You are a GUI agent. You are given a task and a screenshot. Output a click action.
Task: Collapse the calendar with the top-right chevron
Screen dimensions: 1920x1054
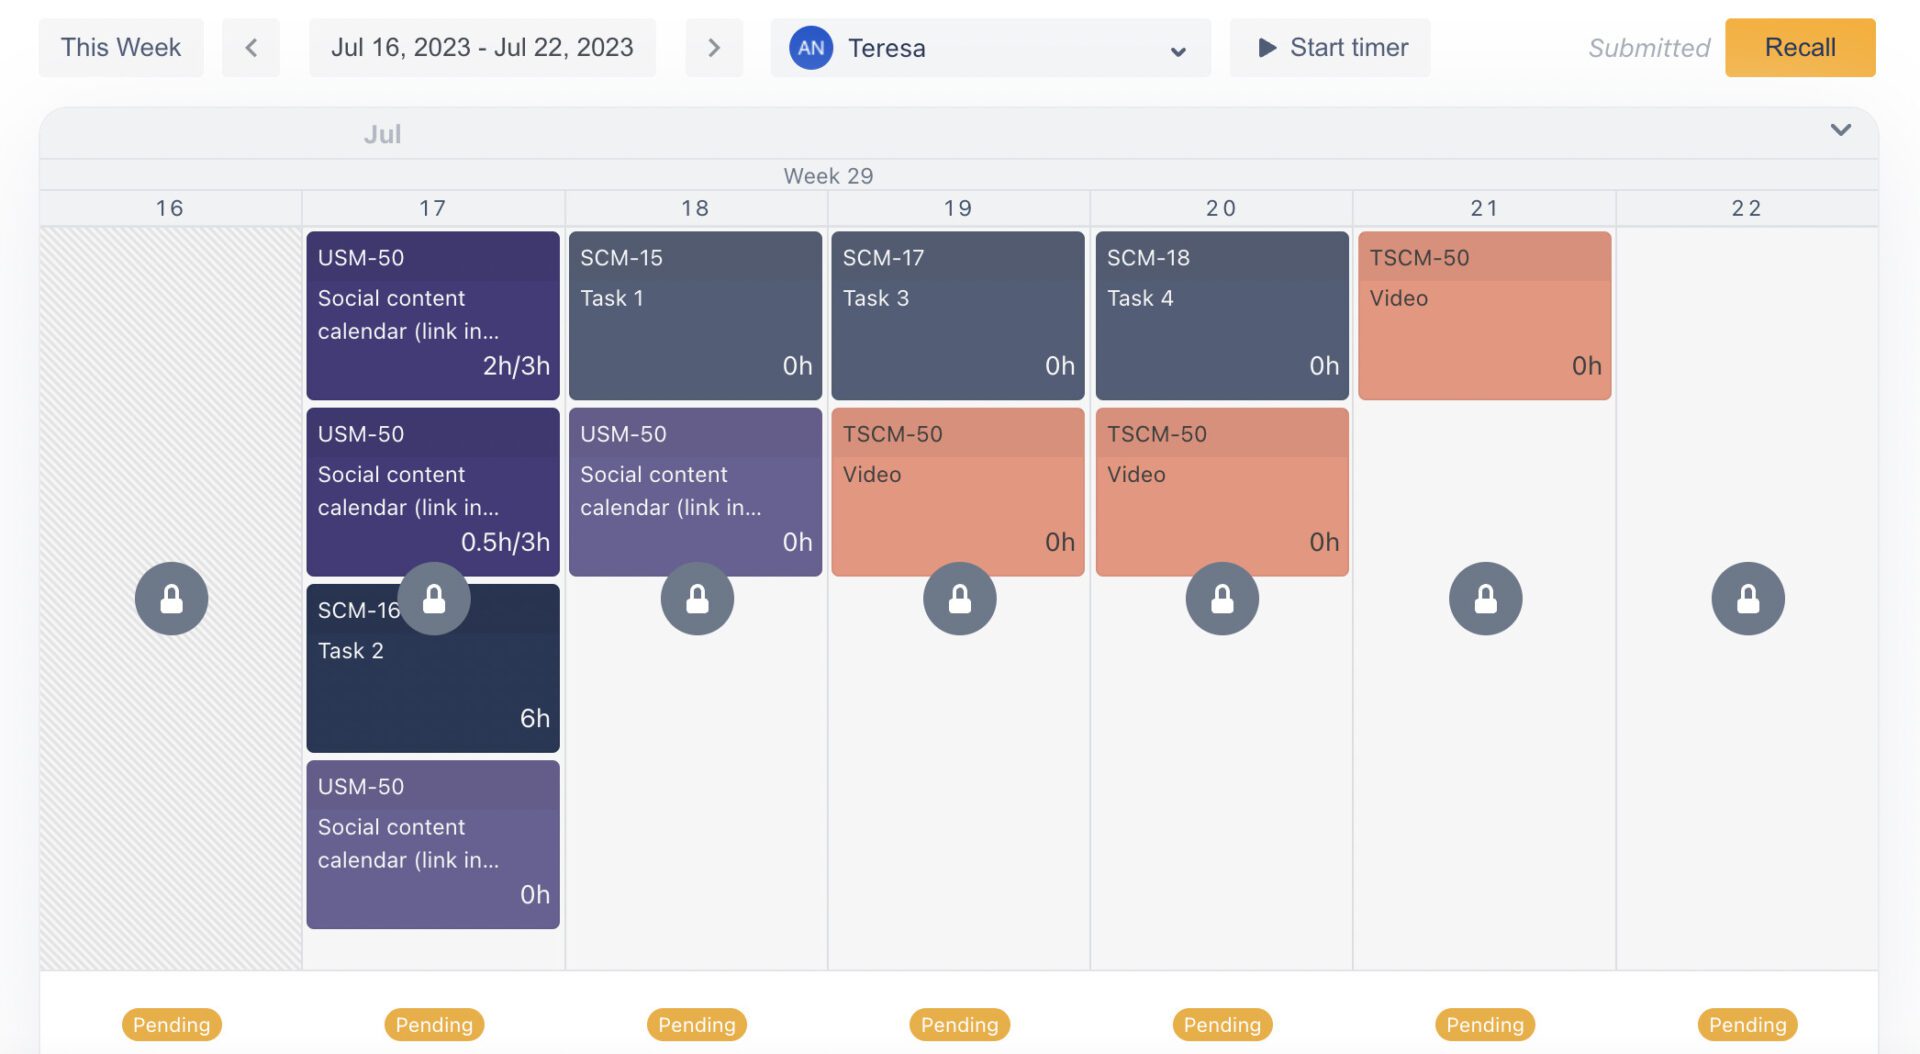pos(1840,129)
